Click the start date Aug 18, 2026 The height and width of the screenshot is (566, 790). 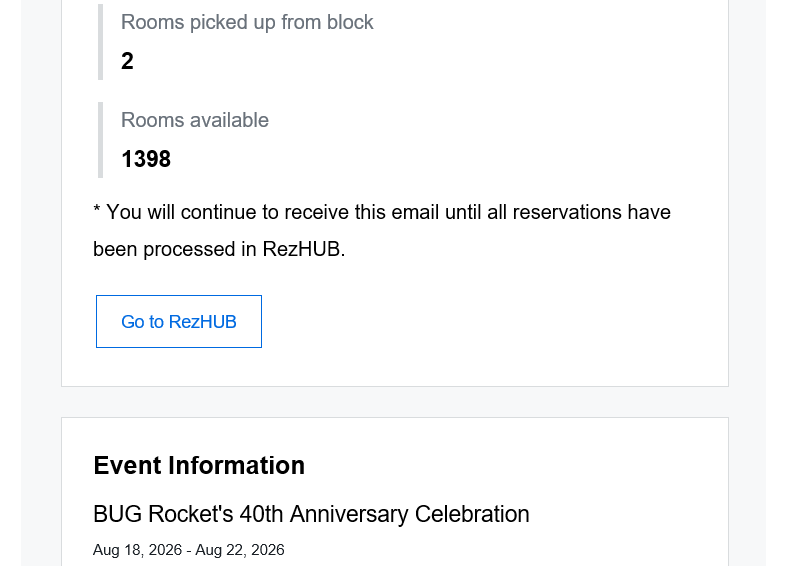137,550
